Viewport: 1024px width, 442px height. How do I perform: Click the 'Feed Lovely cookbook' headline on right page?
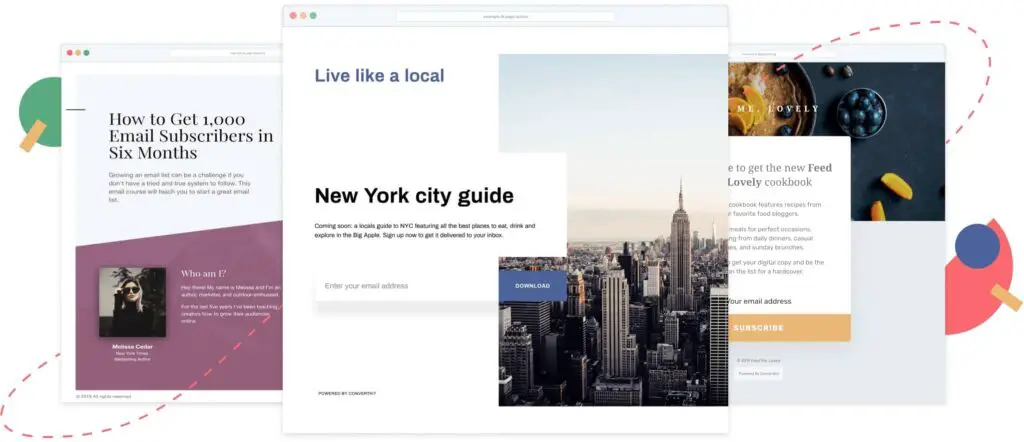[780, 175]
